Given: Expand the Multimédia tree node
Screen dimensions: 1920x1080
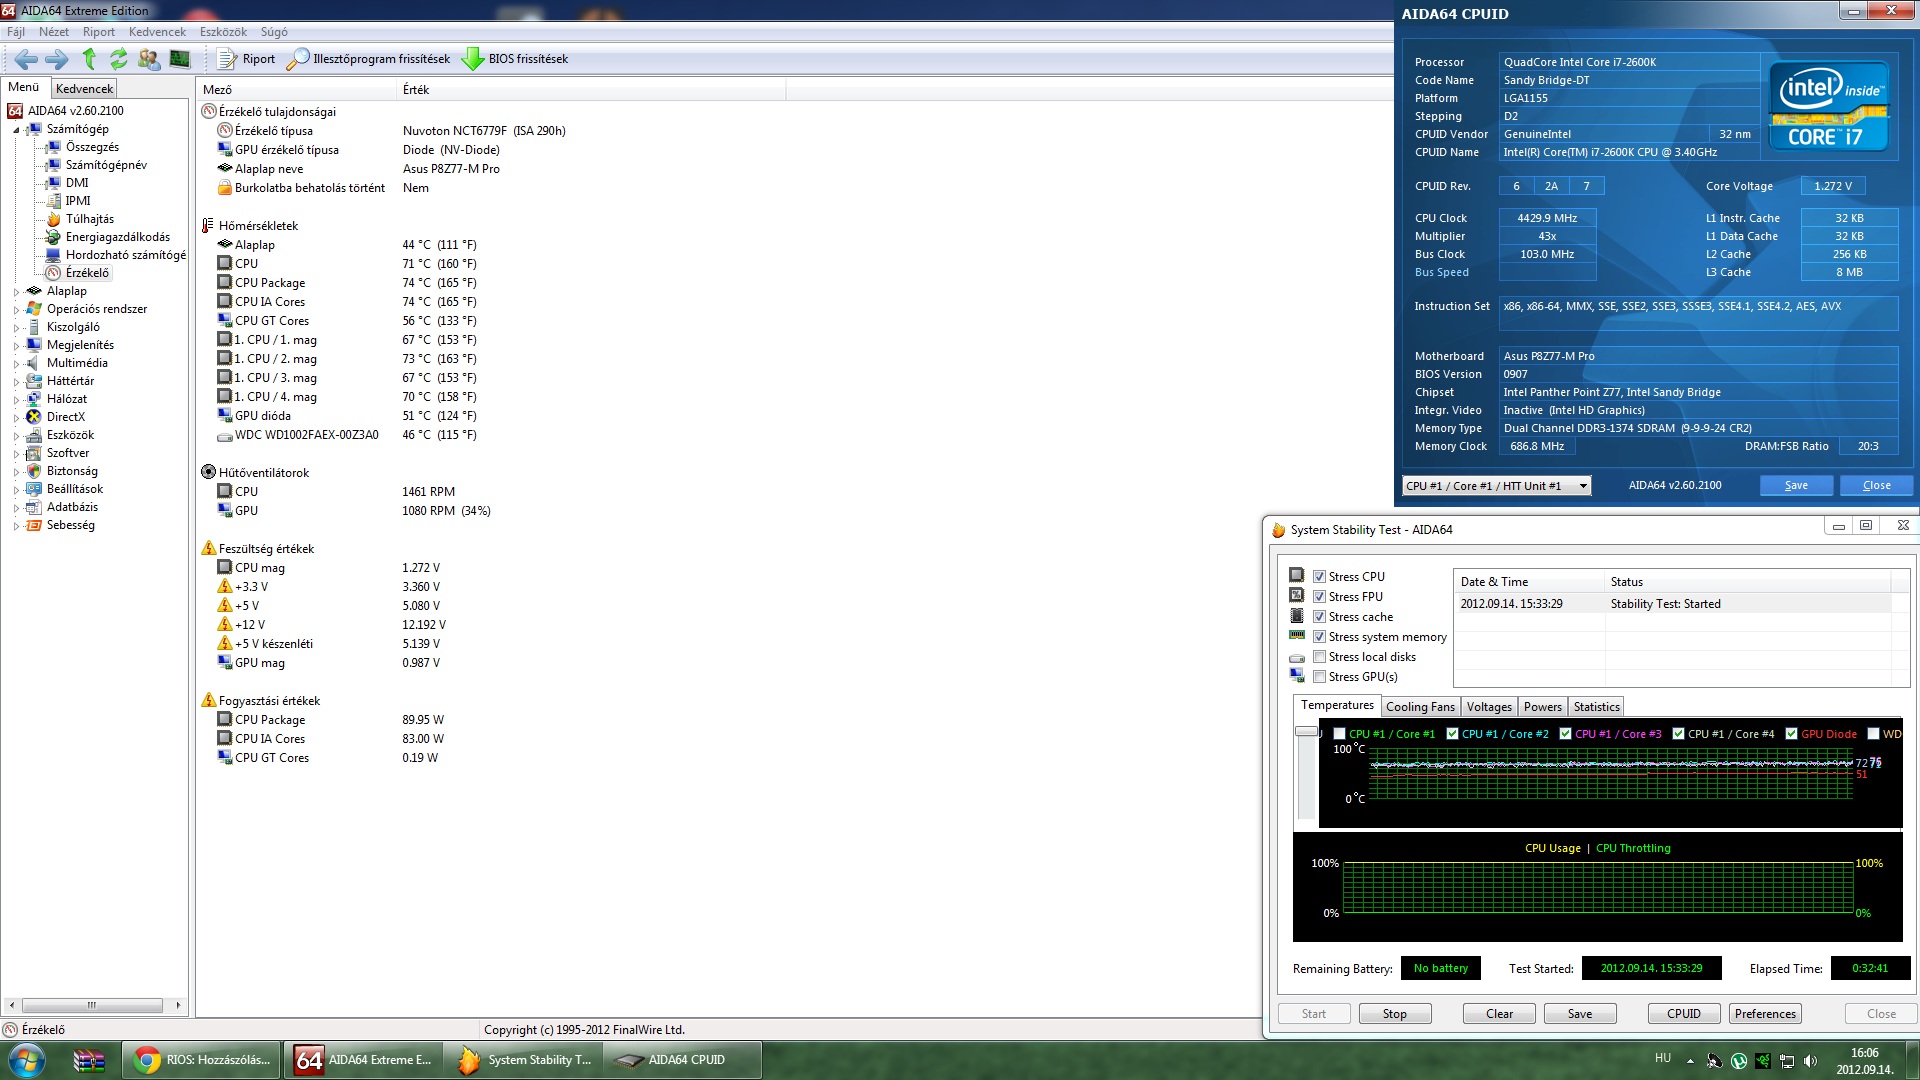Looking at the screenshot, I should pos(16,364).
